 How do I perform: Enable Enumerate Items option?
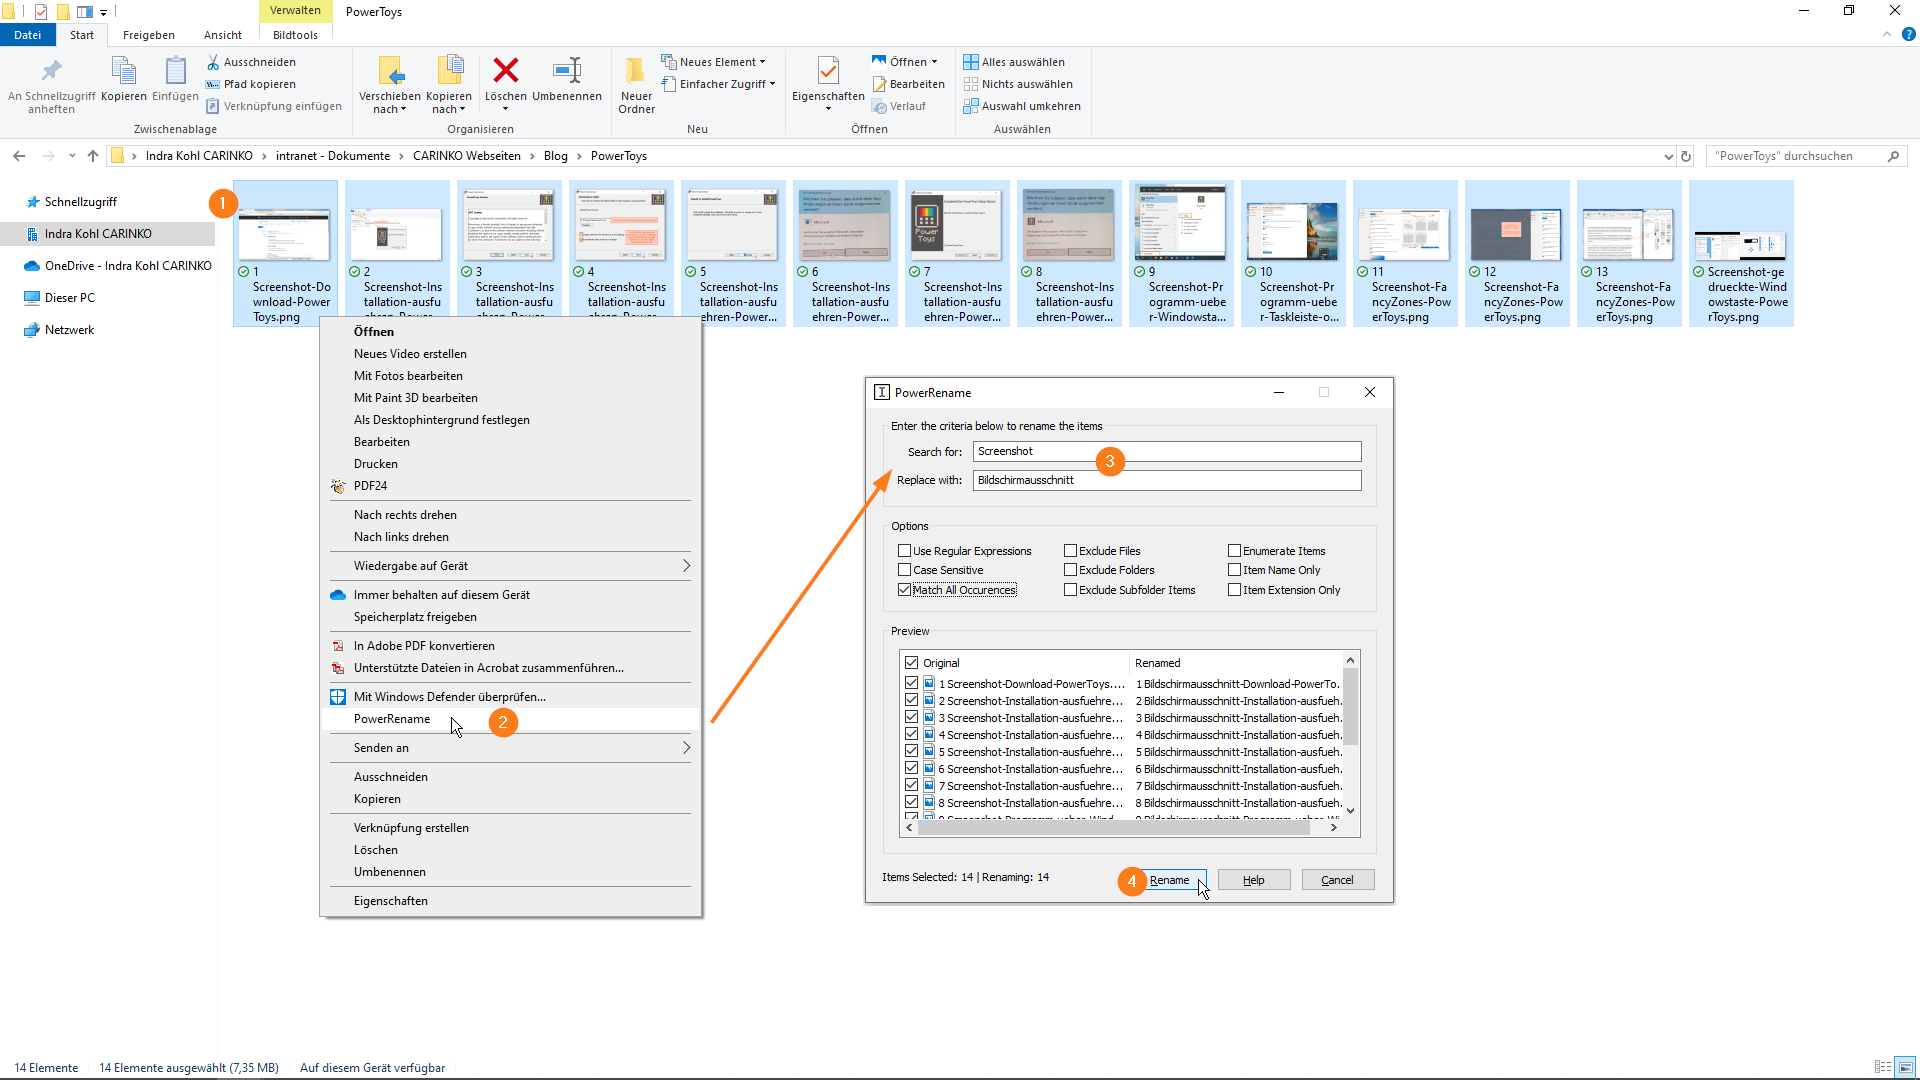pos(1234,551)
